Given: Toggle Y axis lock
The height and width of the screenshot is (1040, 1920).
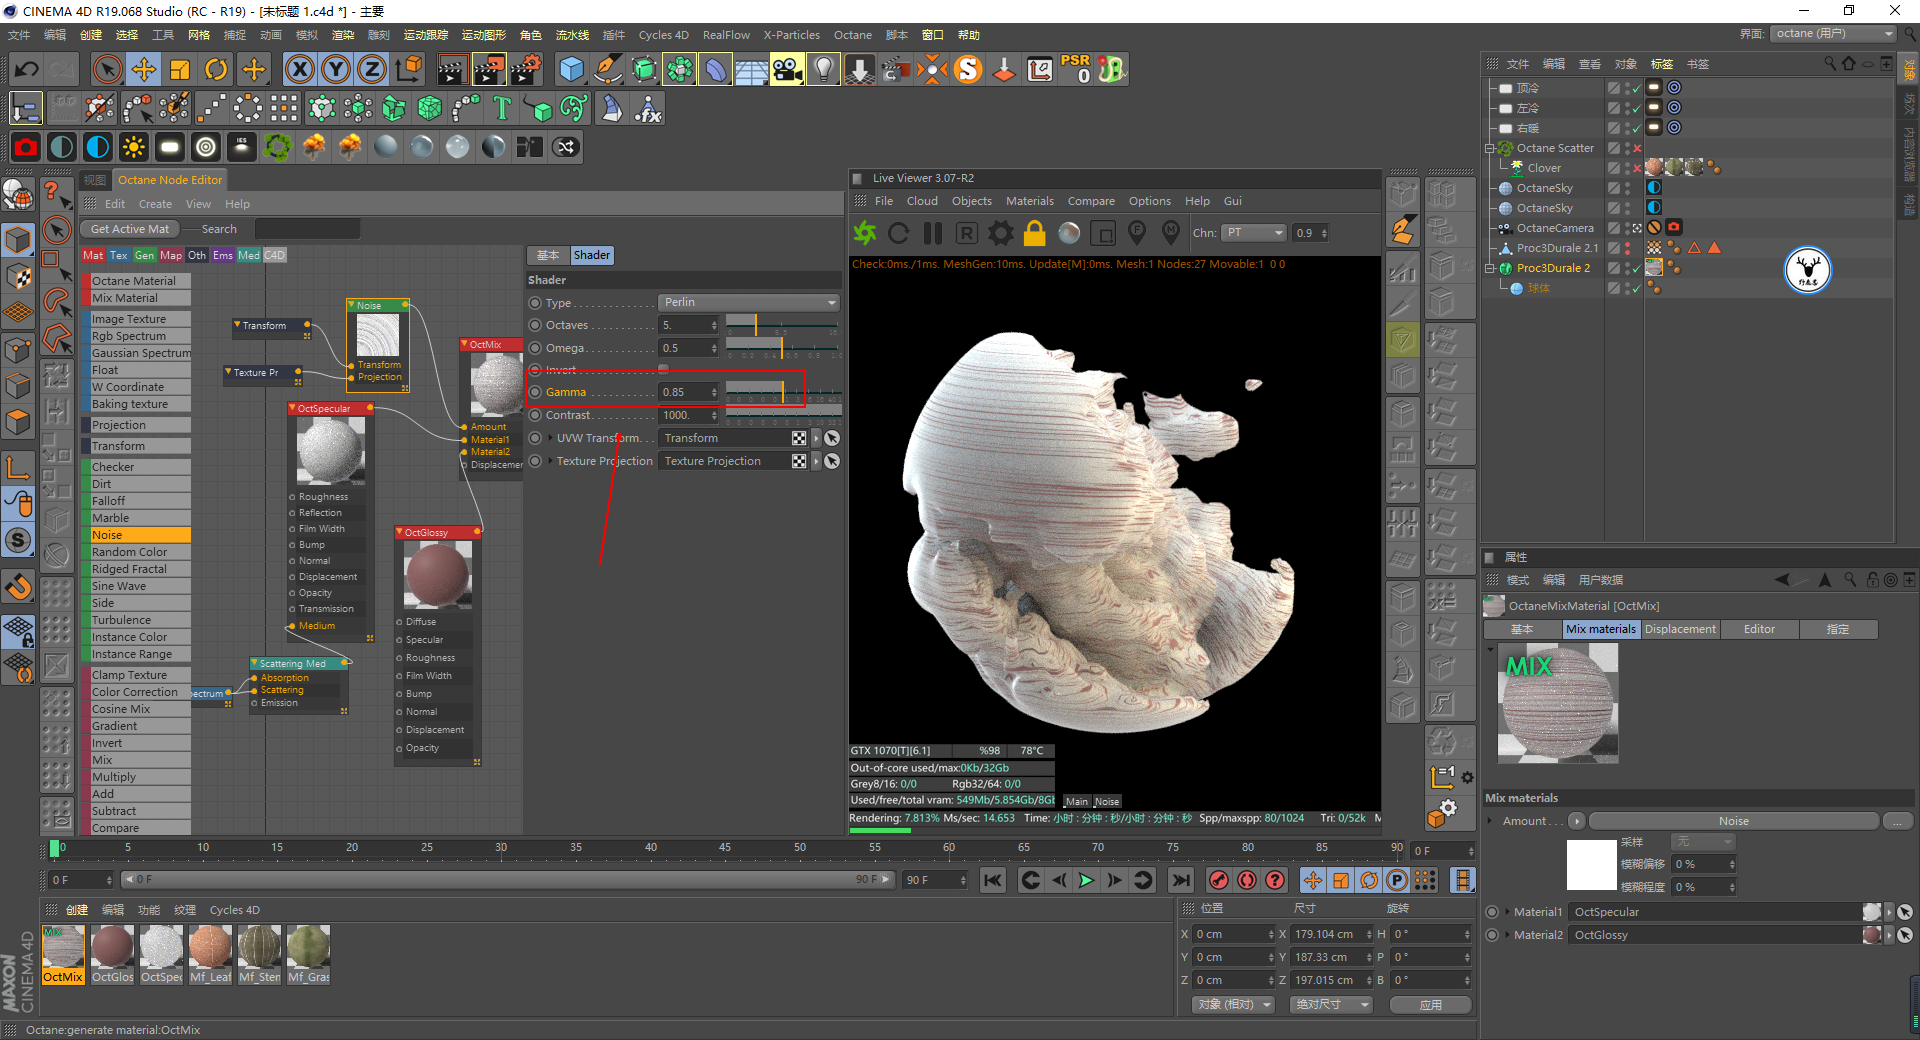Looking at the screenshot, I should (335, 69).
